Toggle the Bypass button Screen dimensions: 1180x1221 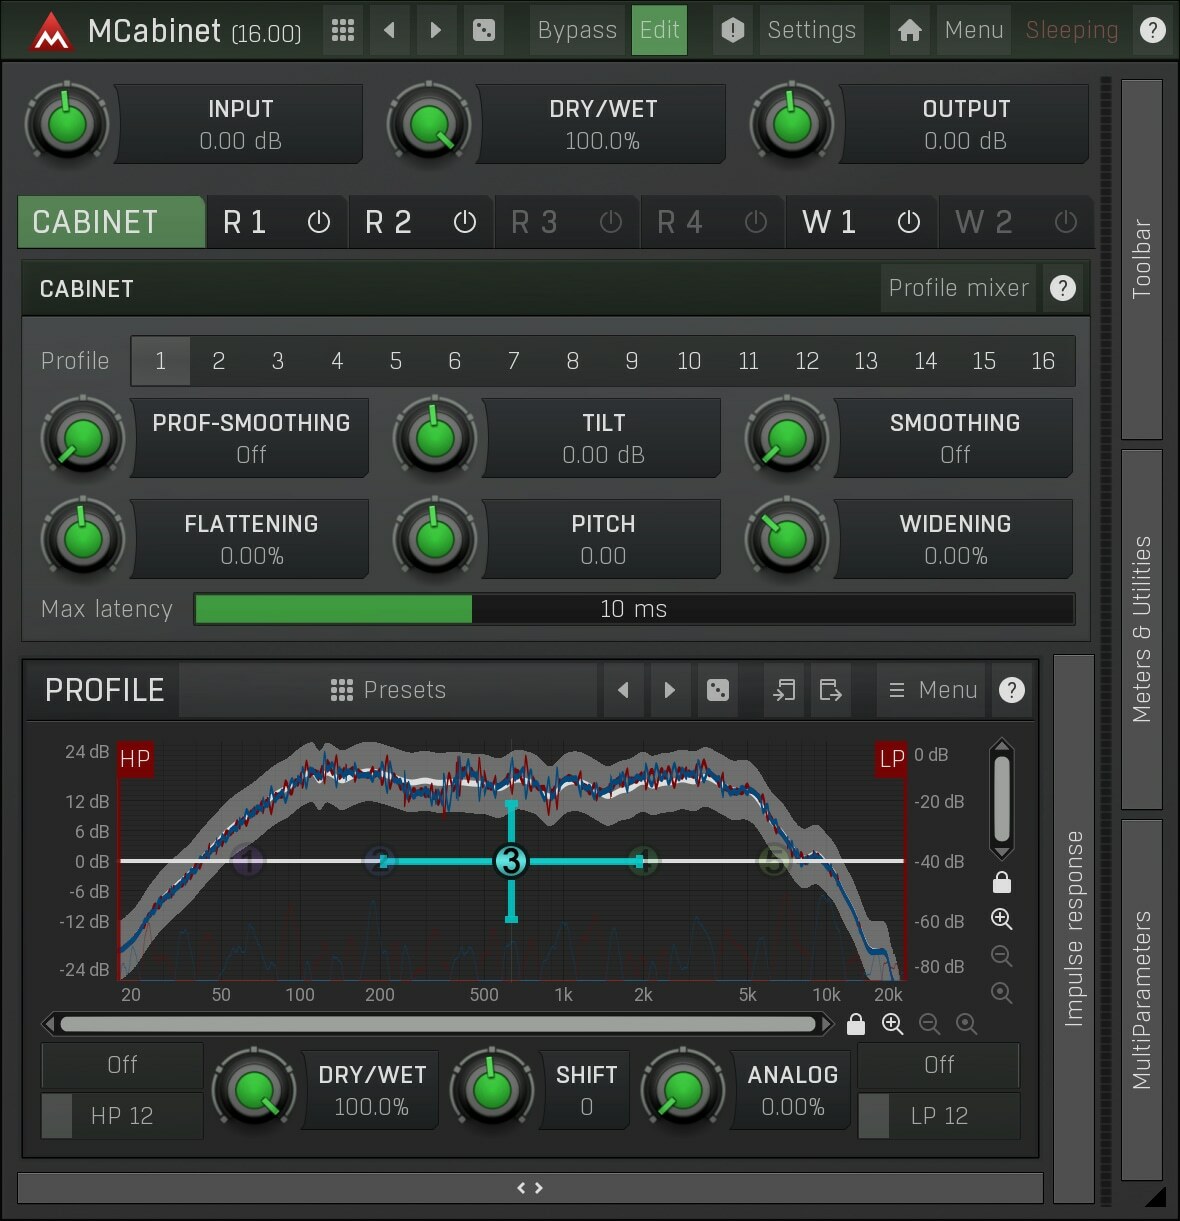577,30
